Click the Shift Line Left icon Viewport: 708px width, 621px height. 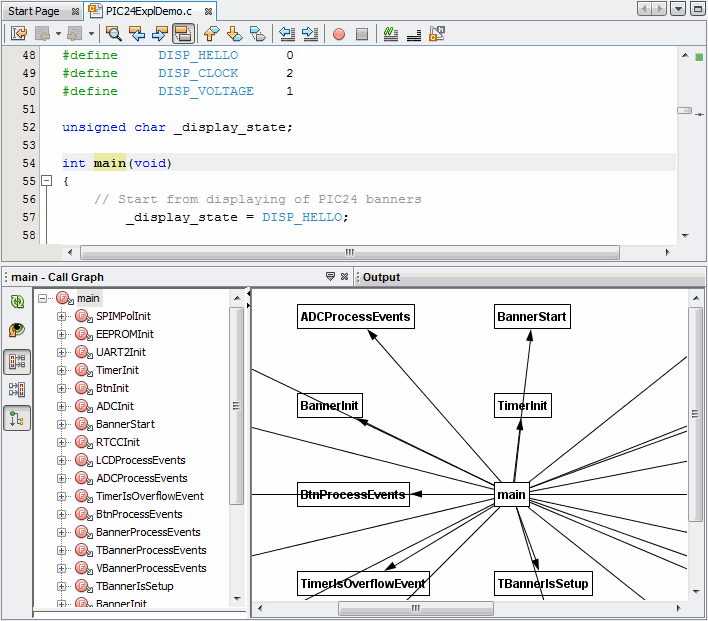click(286, 34)
